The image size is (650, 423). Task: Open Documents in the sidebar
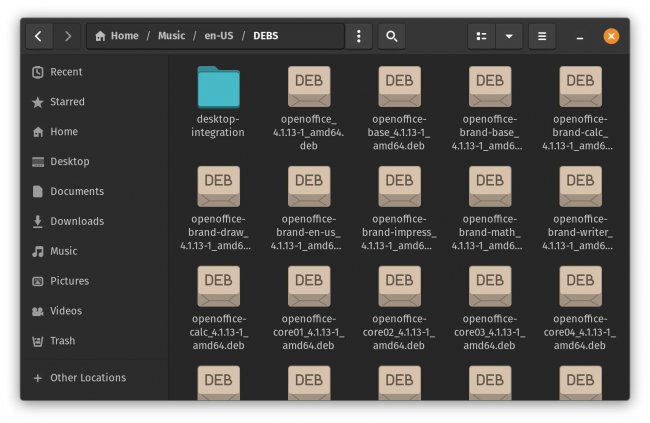(x=95, y=191)
